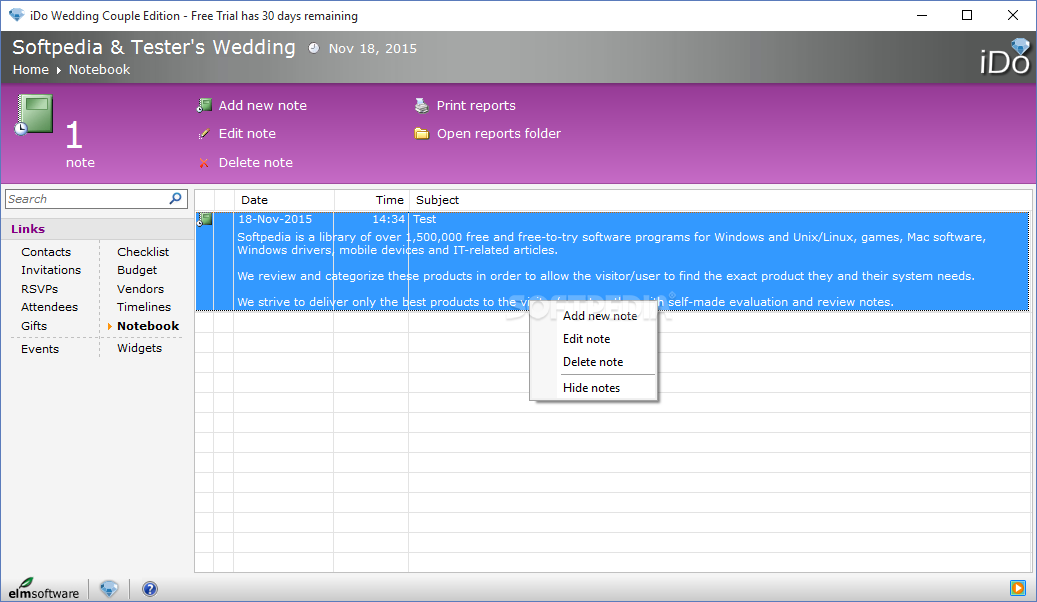Viewport: 1037px width, 602px height.
Task: Click the Delete note toolbar link
Action: 256,163
